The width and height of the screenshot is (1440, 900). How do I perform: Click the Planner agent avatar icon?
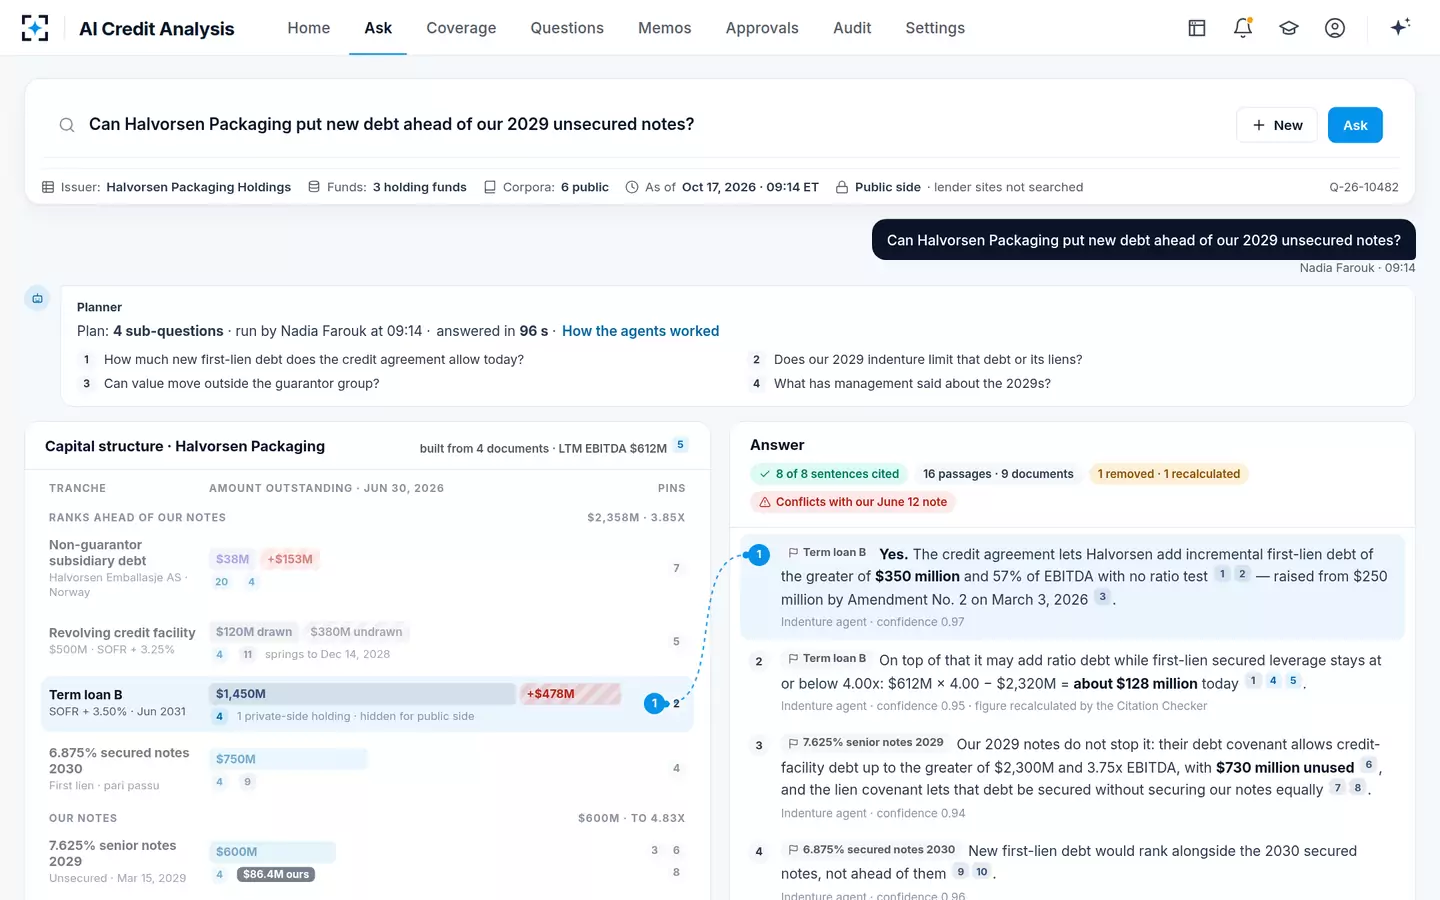point(37,298)
